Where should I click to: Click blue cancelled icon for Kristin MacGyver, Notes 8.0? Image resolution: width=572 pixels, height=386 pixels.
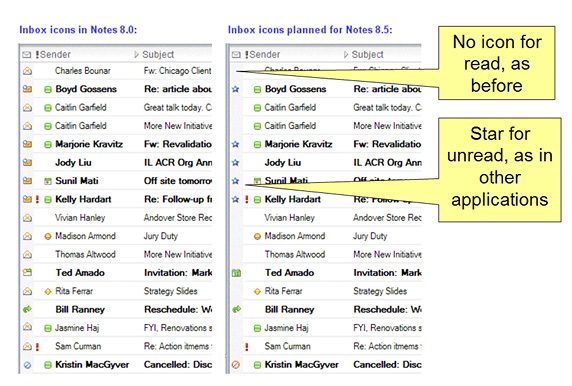(x=27, y=364)
